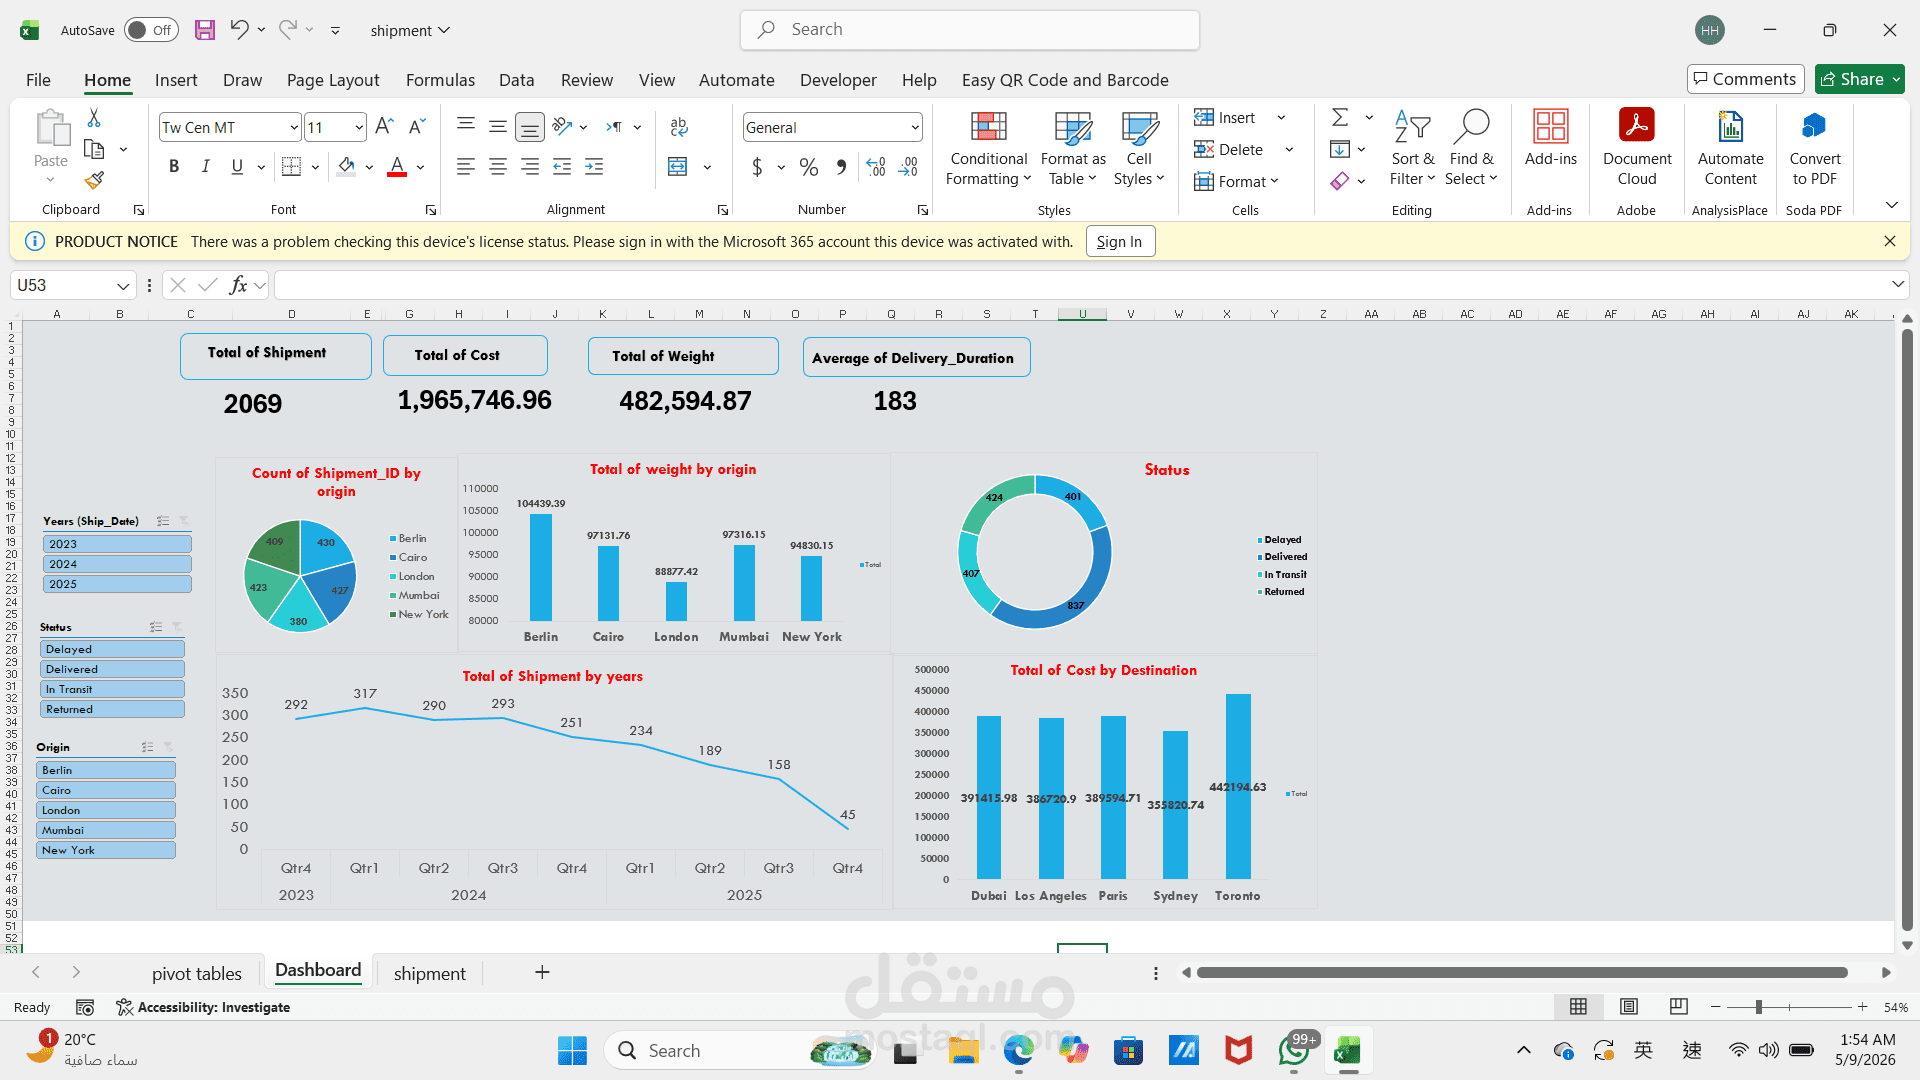Open the pivot tables sheet tab
The width and height of the screenshot is (1920, 1080).
coord(197,973)
